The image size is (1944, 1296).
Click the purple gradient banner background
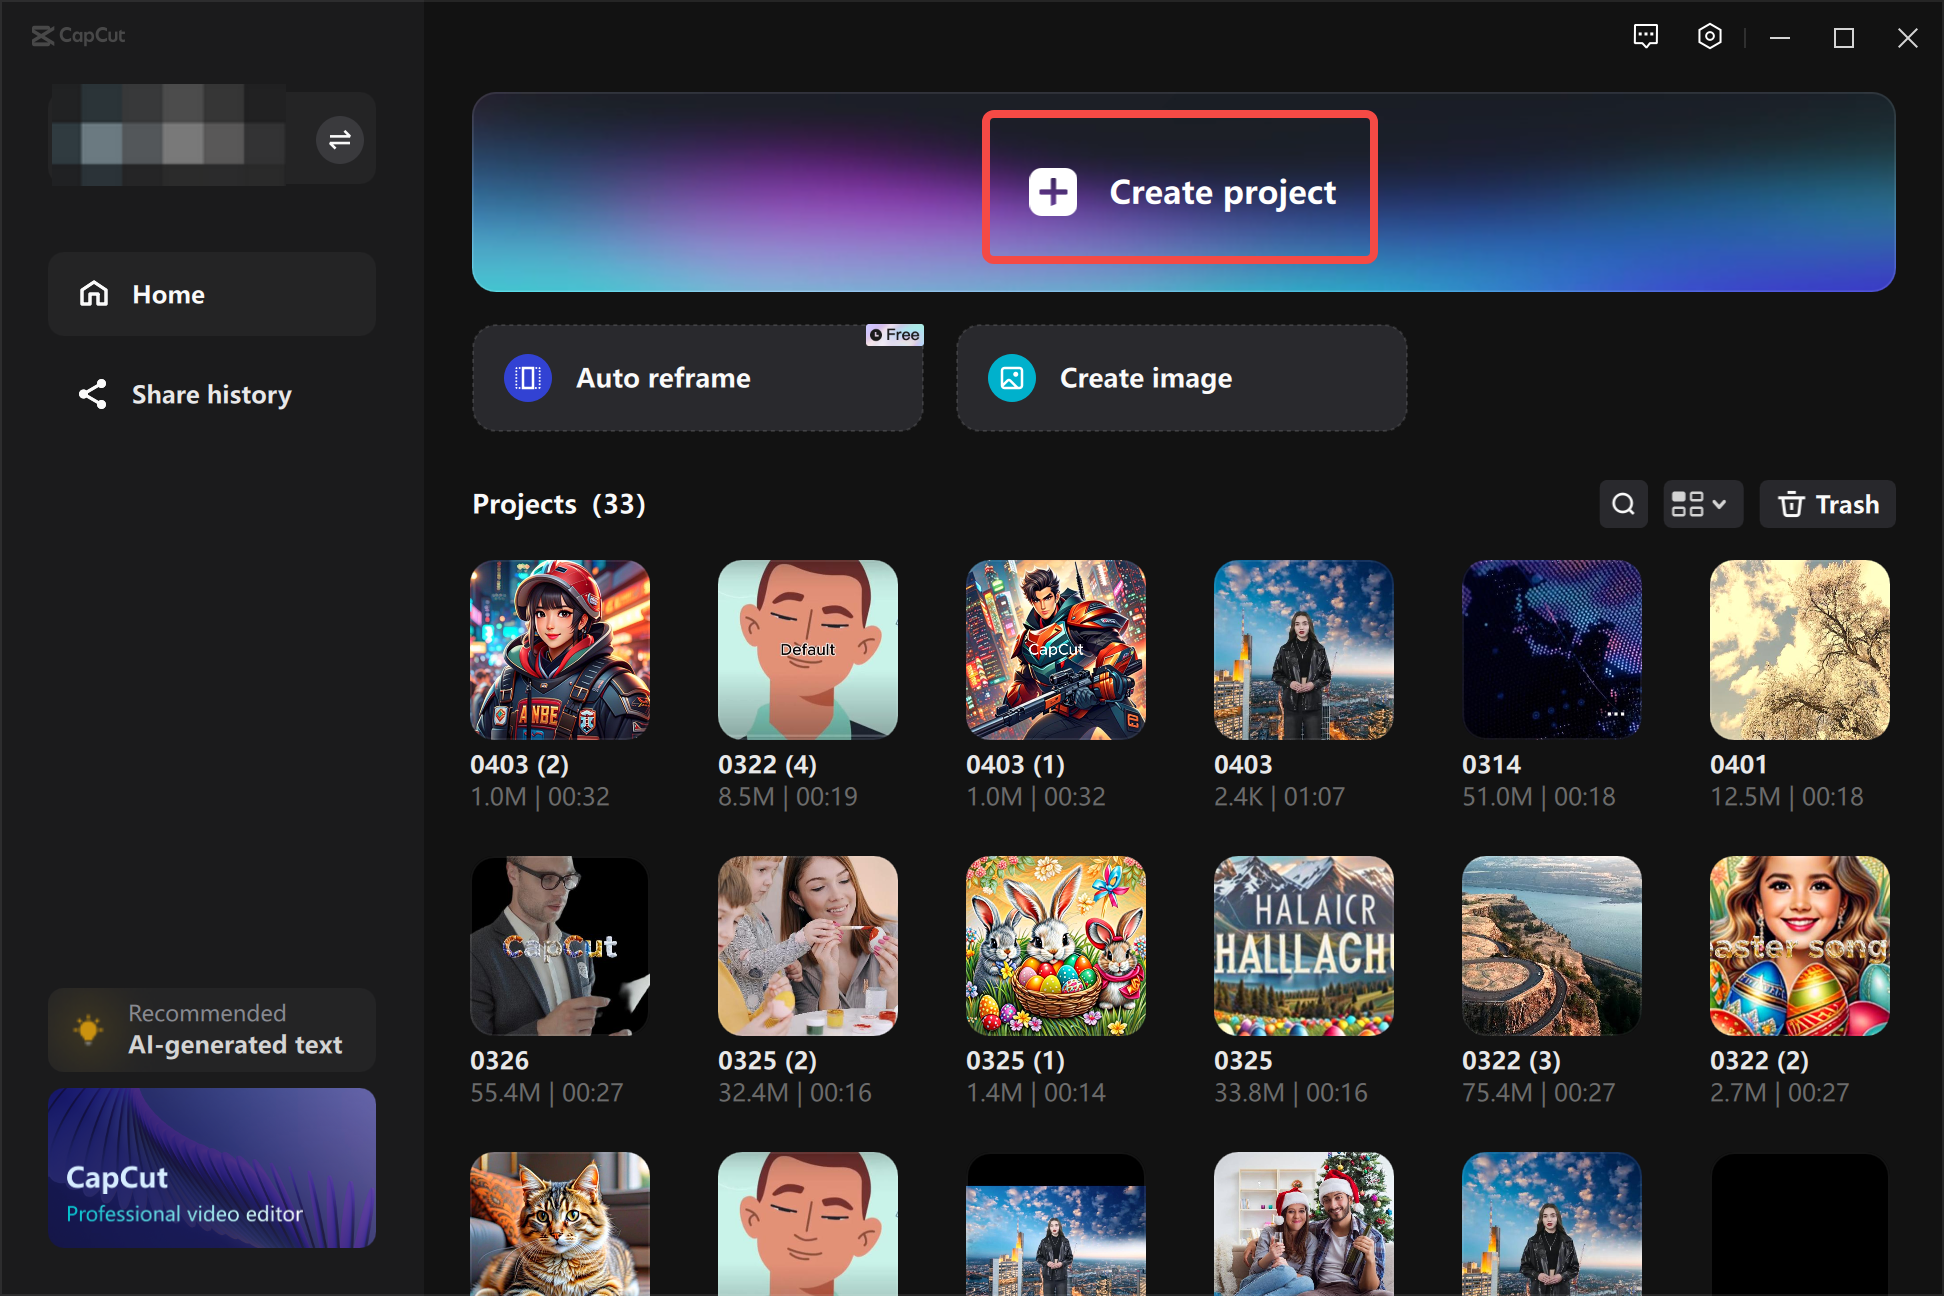pyautogui.click(x=700, y=192)
